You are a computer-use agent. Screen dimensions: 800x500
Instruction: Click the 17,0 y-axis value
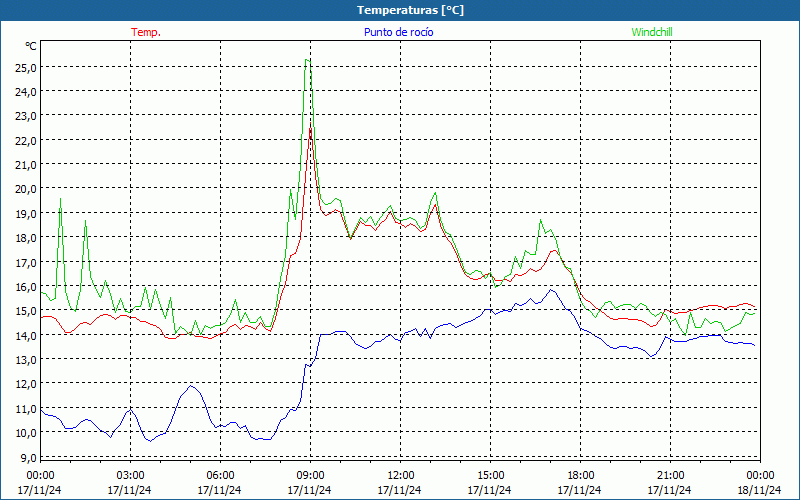pyautogui.click(x=24, y=262)
